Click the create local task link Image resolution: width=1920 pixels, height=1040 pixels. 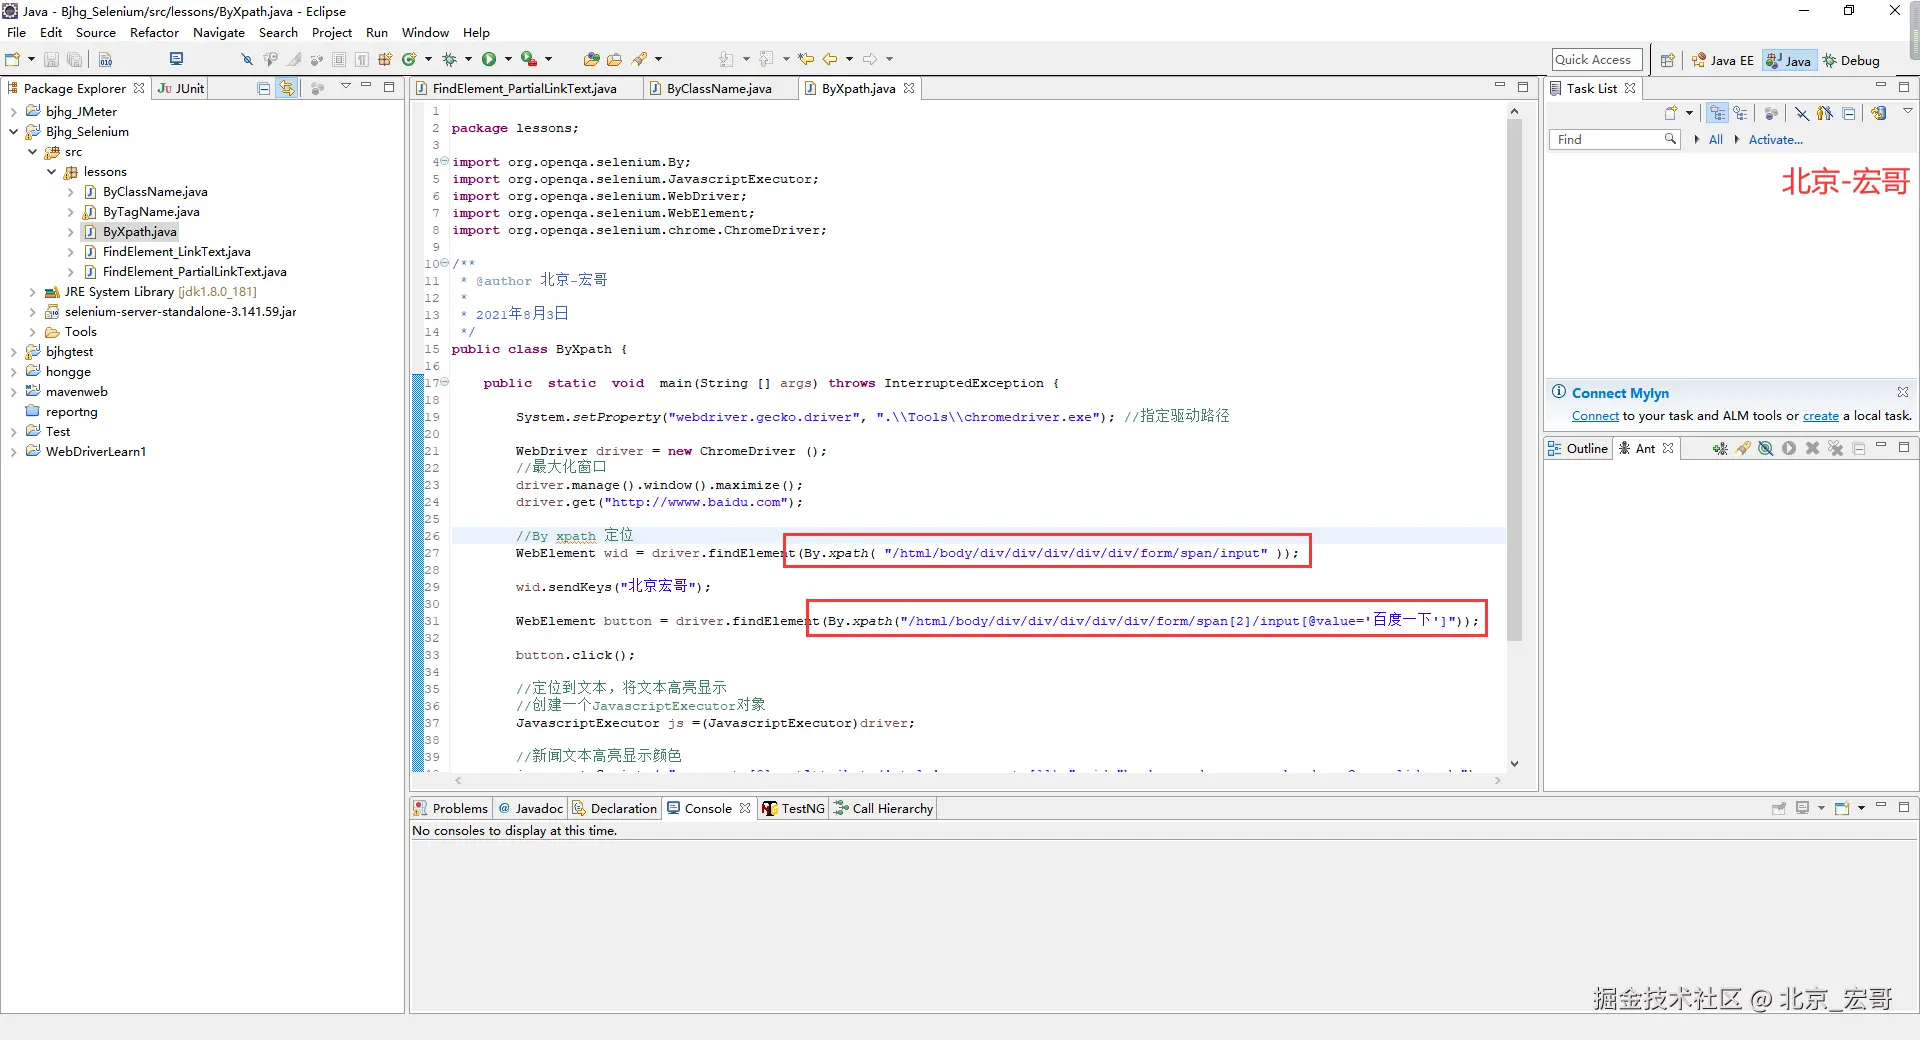click(x=1820, y=416)
